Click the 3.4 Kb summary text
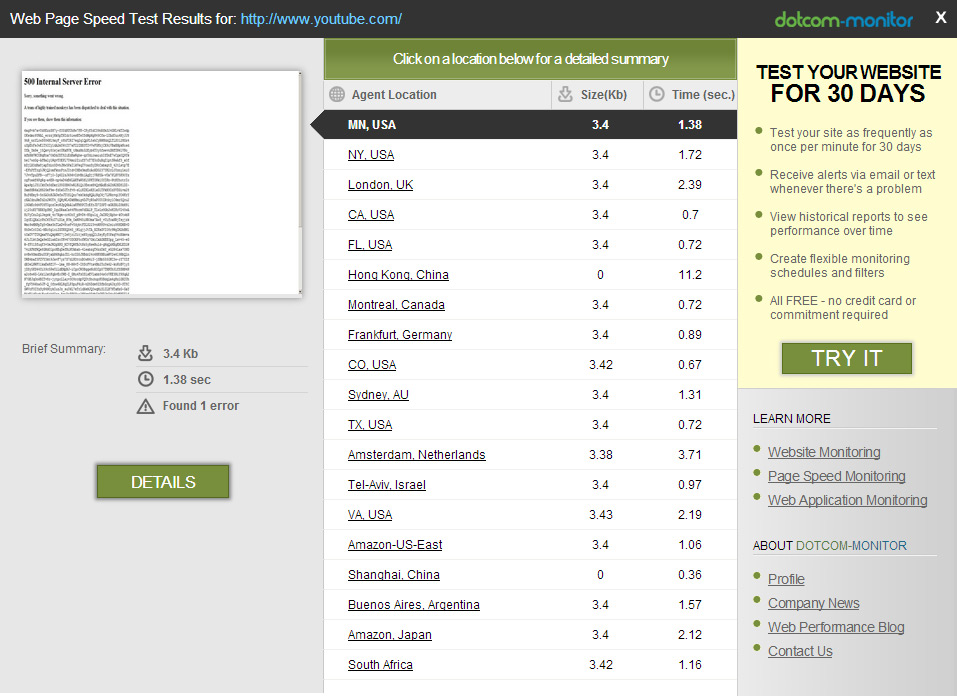The width and height of the screenshot is (957, 696). tap(180, 353)
